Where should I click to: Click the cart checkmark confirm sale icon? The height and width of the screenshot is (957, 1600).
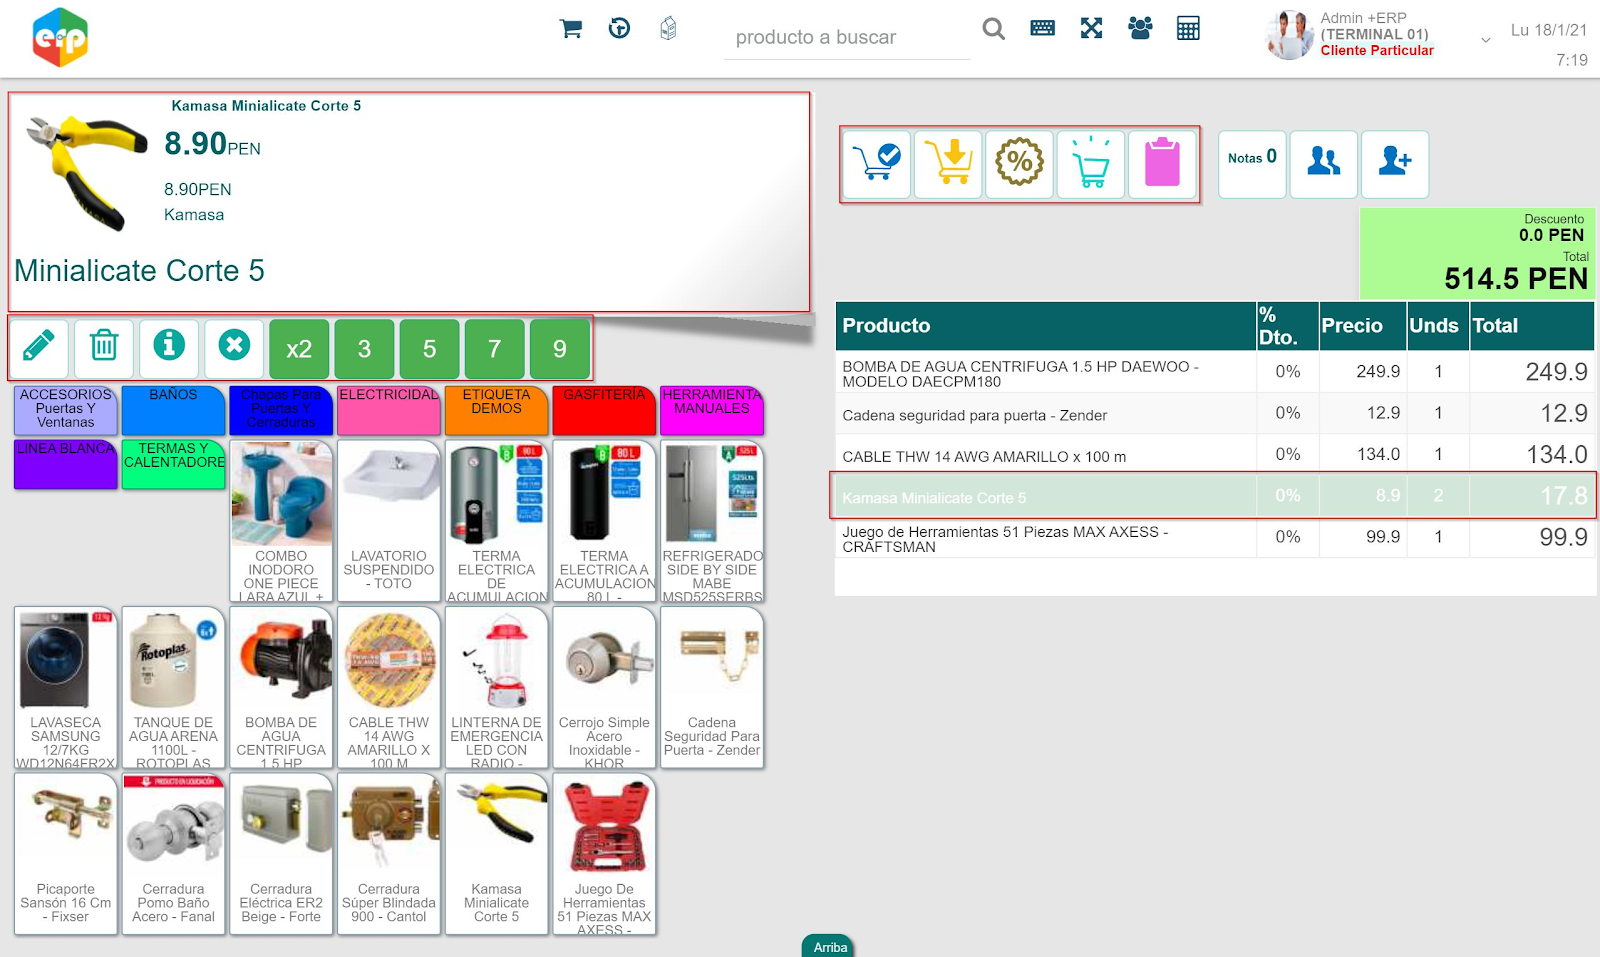pyautogui.click(x=876, y=164)
